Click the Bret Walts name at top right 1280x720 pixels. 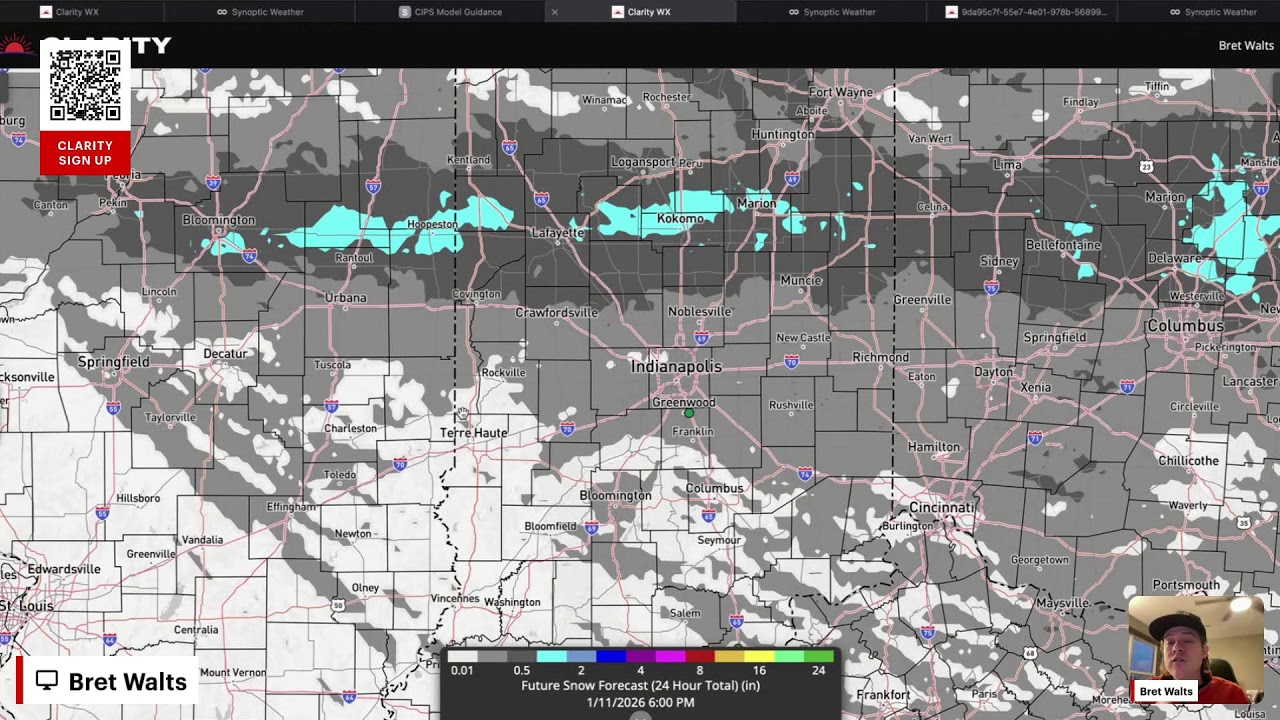(x=1246, y=46)
